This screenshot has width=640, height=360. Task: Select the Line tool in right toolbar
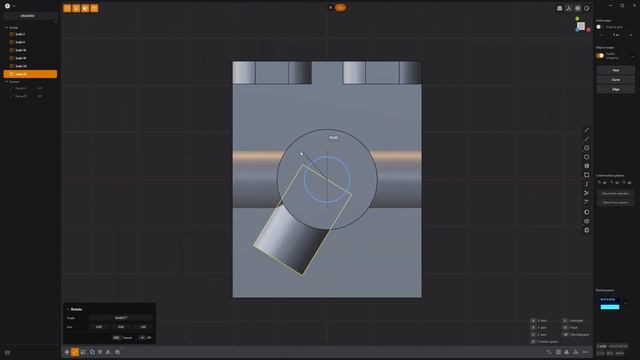pos(587,130)
